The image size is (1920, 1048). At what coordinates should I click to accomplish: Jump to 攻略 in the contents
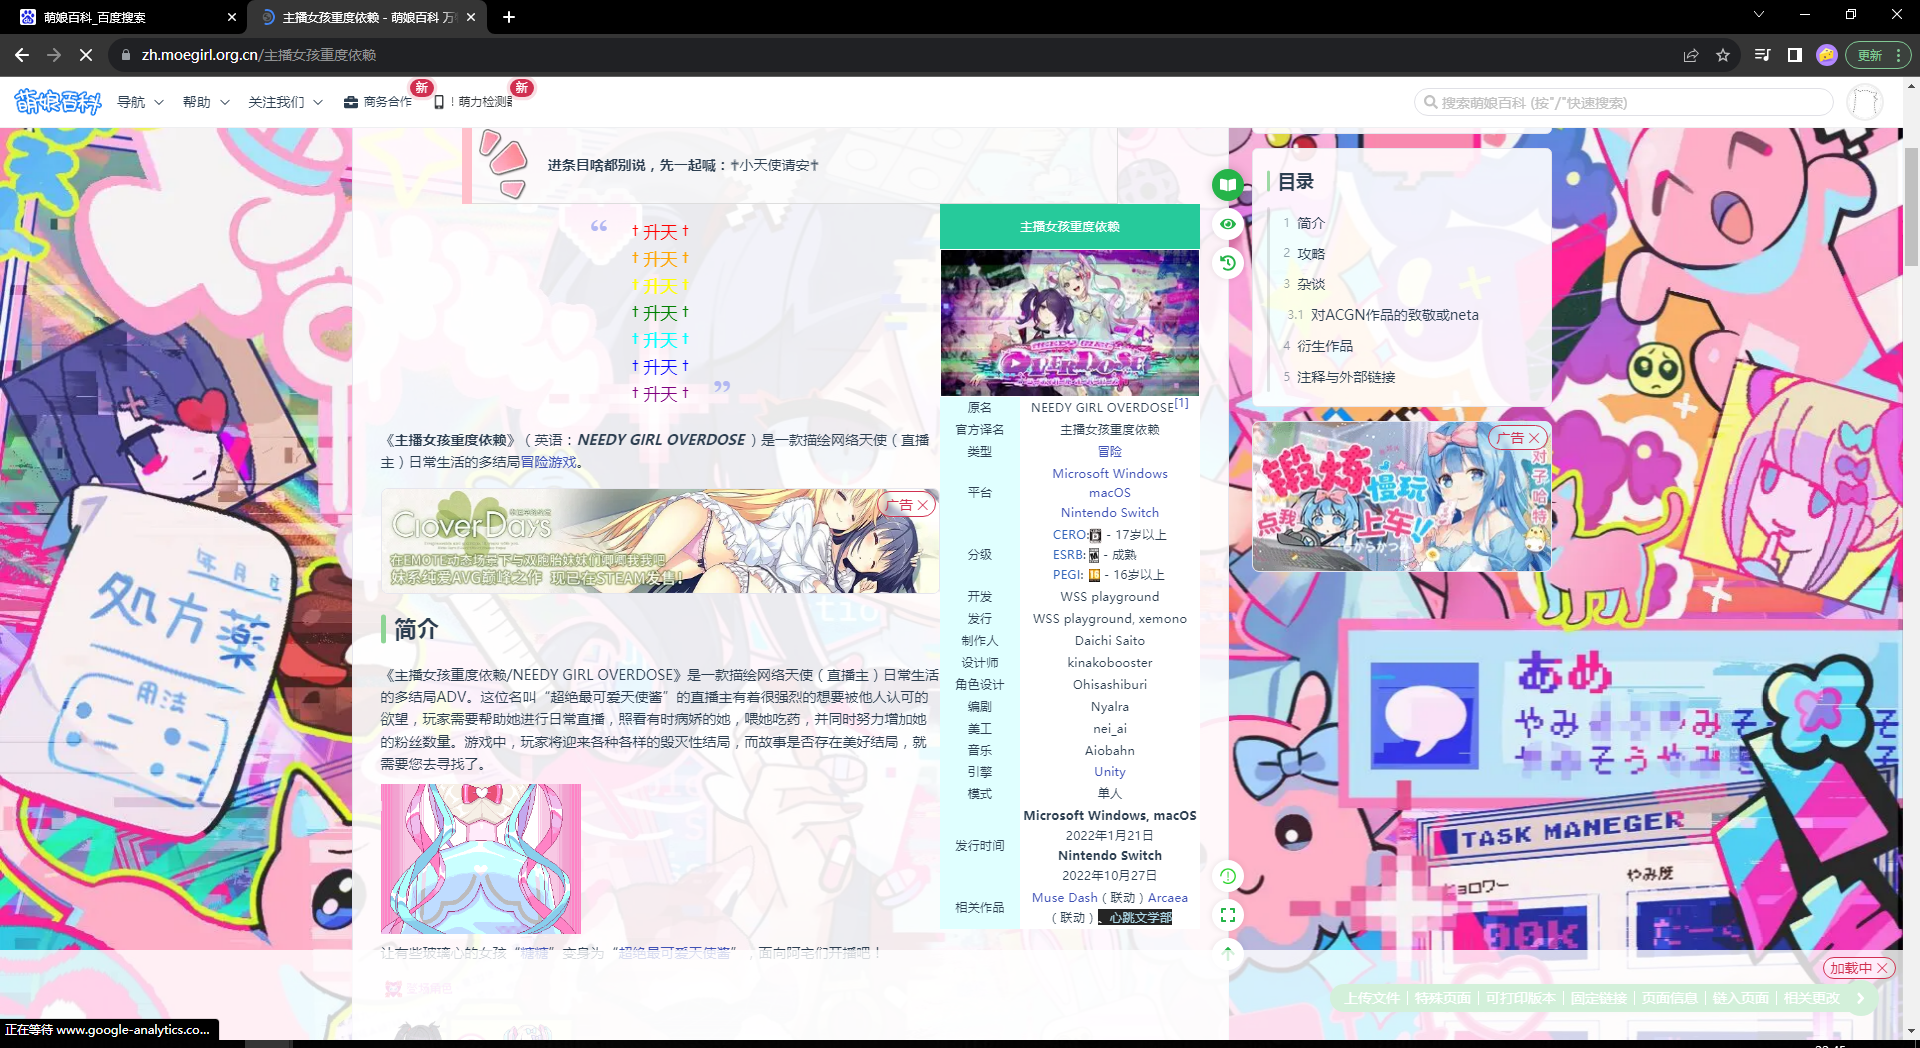(1310, 254)
